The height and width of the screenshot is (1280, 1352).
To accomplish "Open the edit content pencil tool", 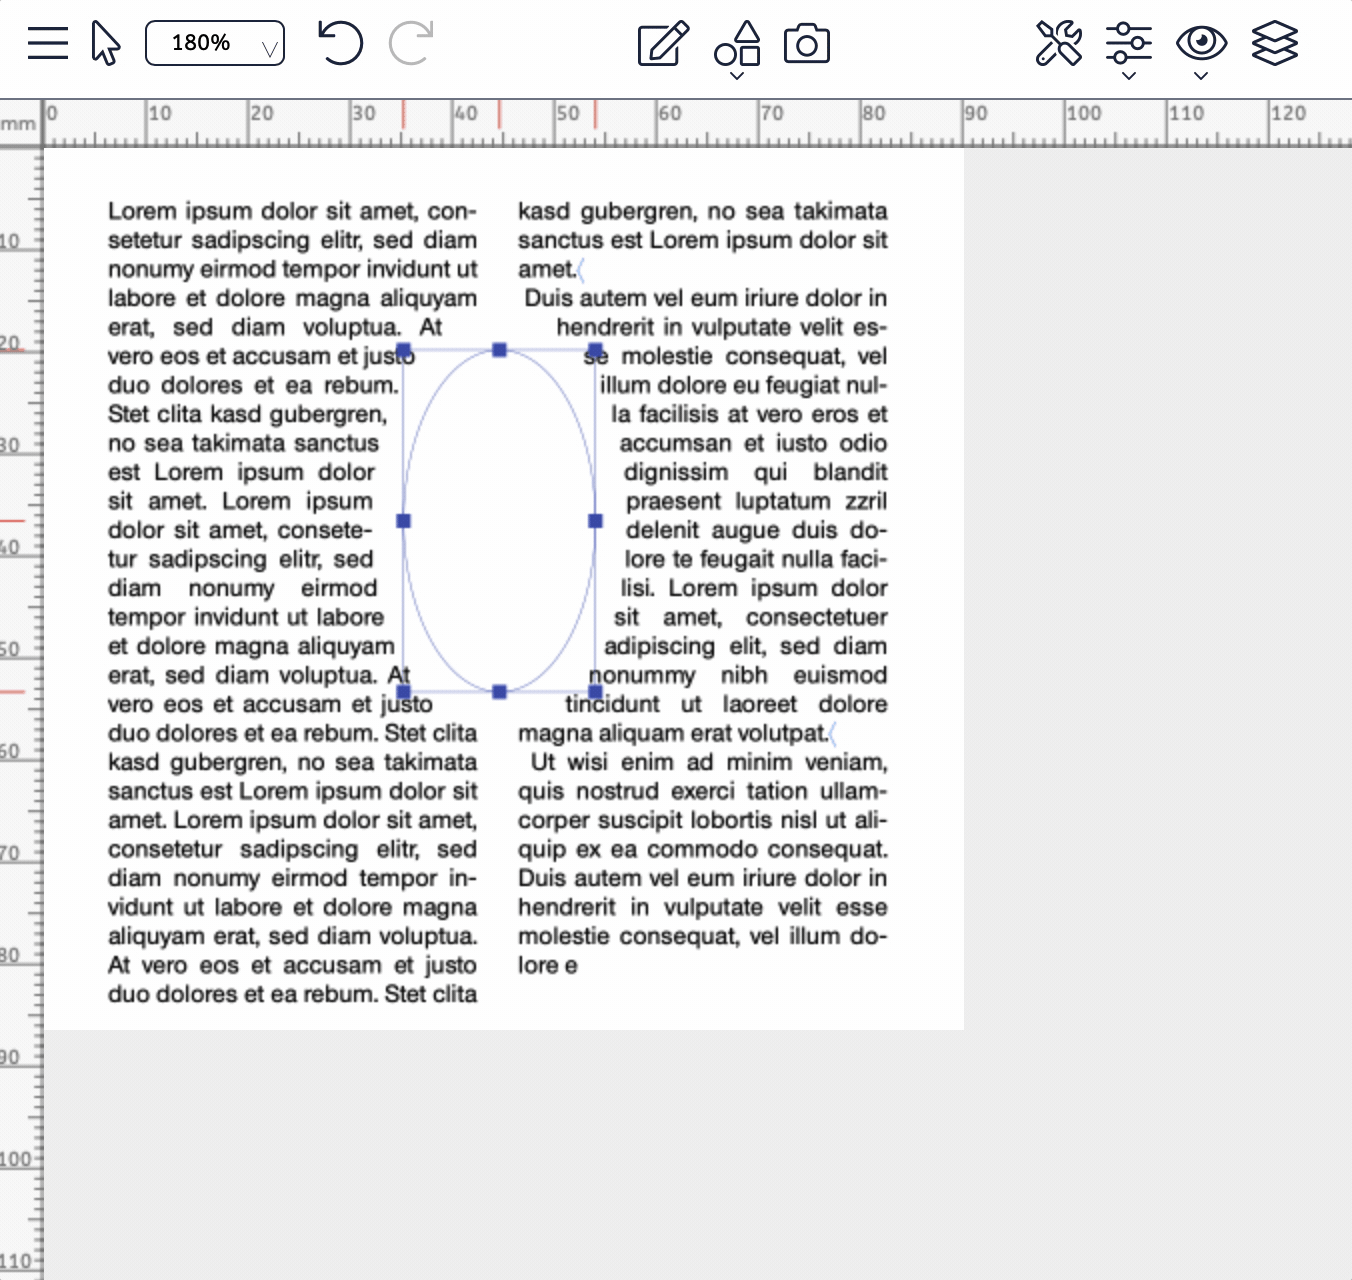I will click(661, 43).
